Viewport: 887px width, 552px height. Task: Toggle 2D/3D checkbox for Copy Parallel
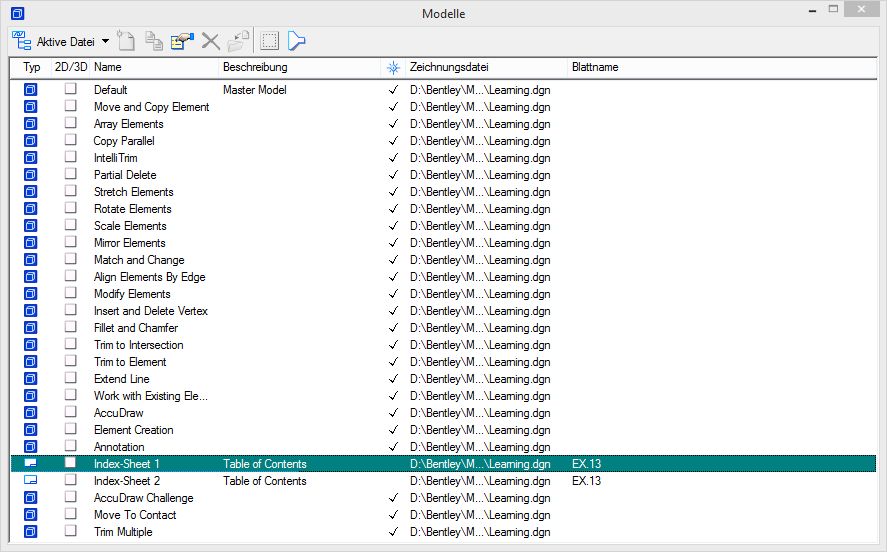tap(70, 139)
